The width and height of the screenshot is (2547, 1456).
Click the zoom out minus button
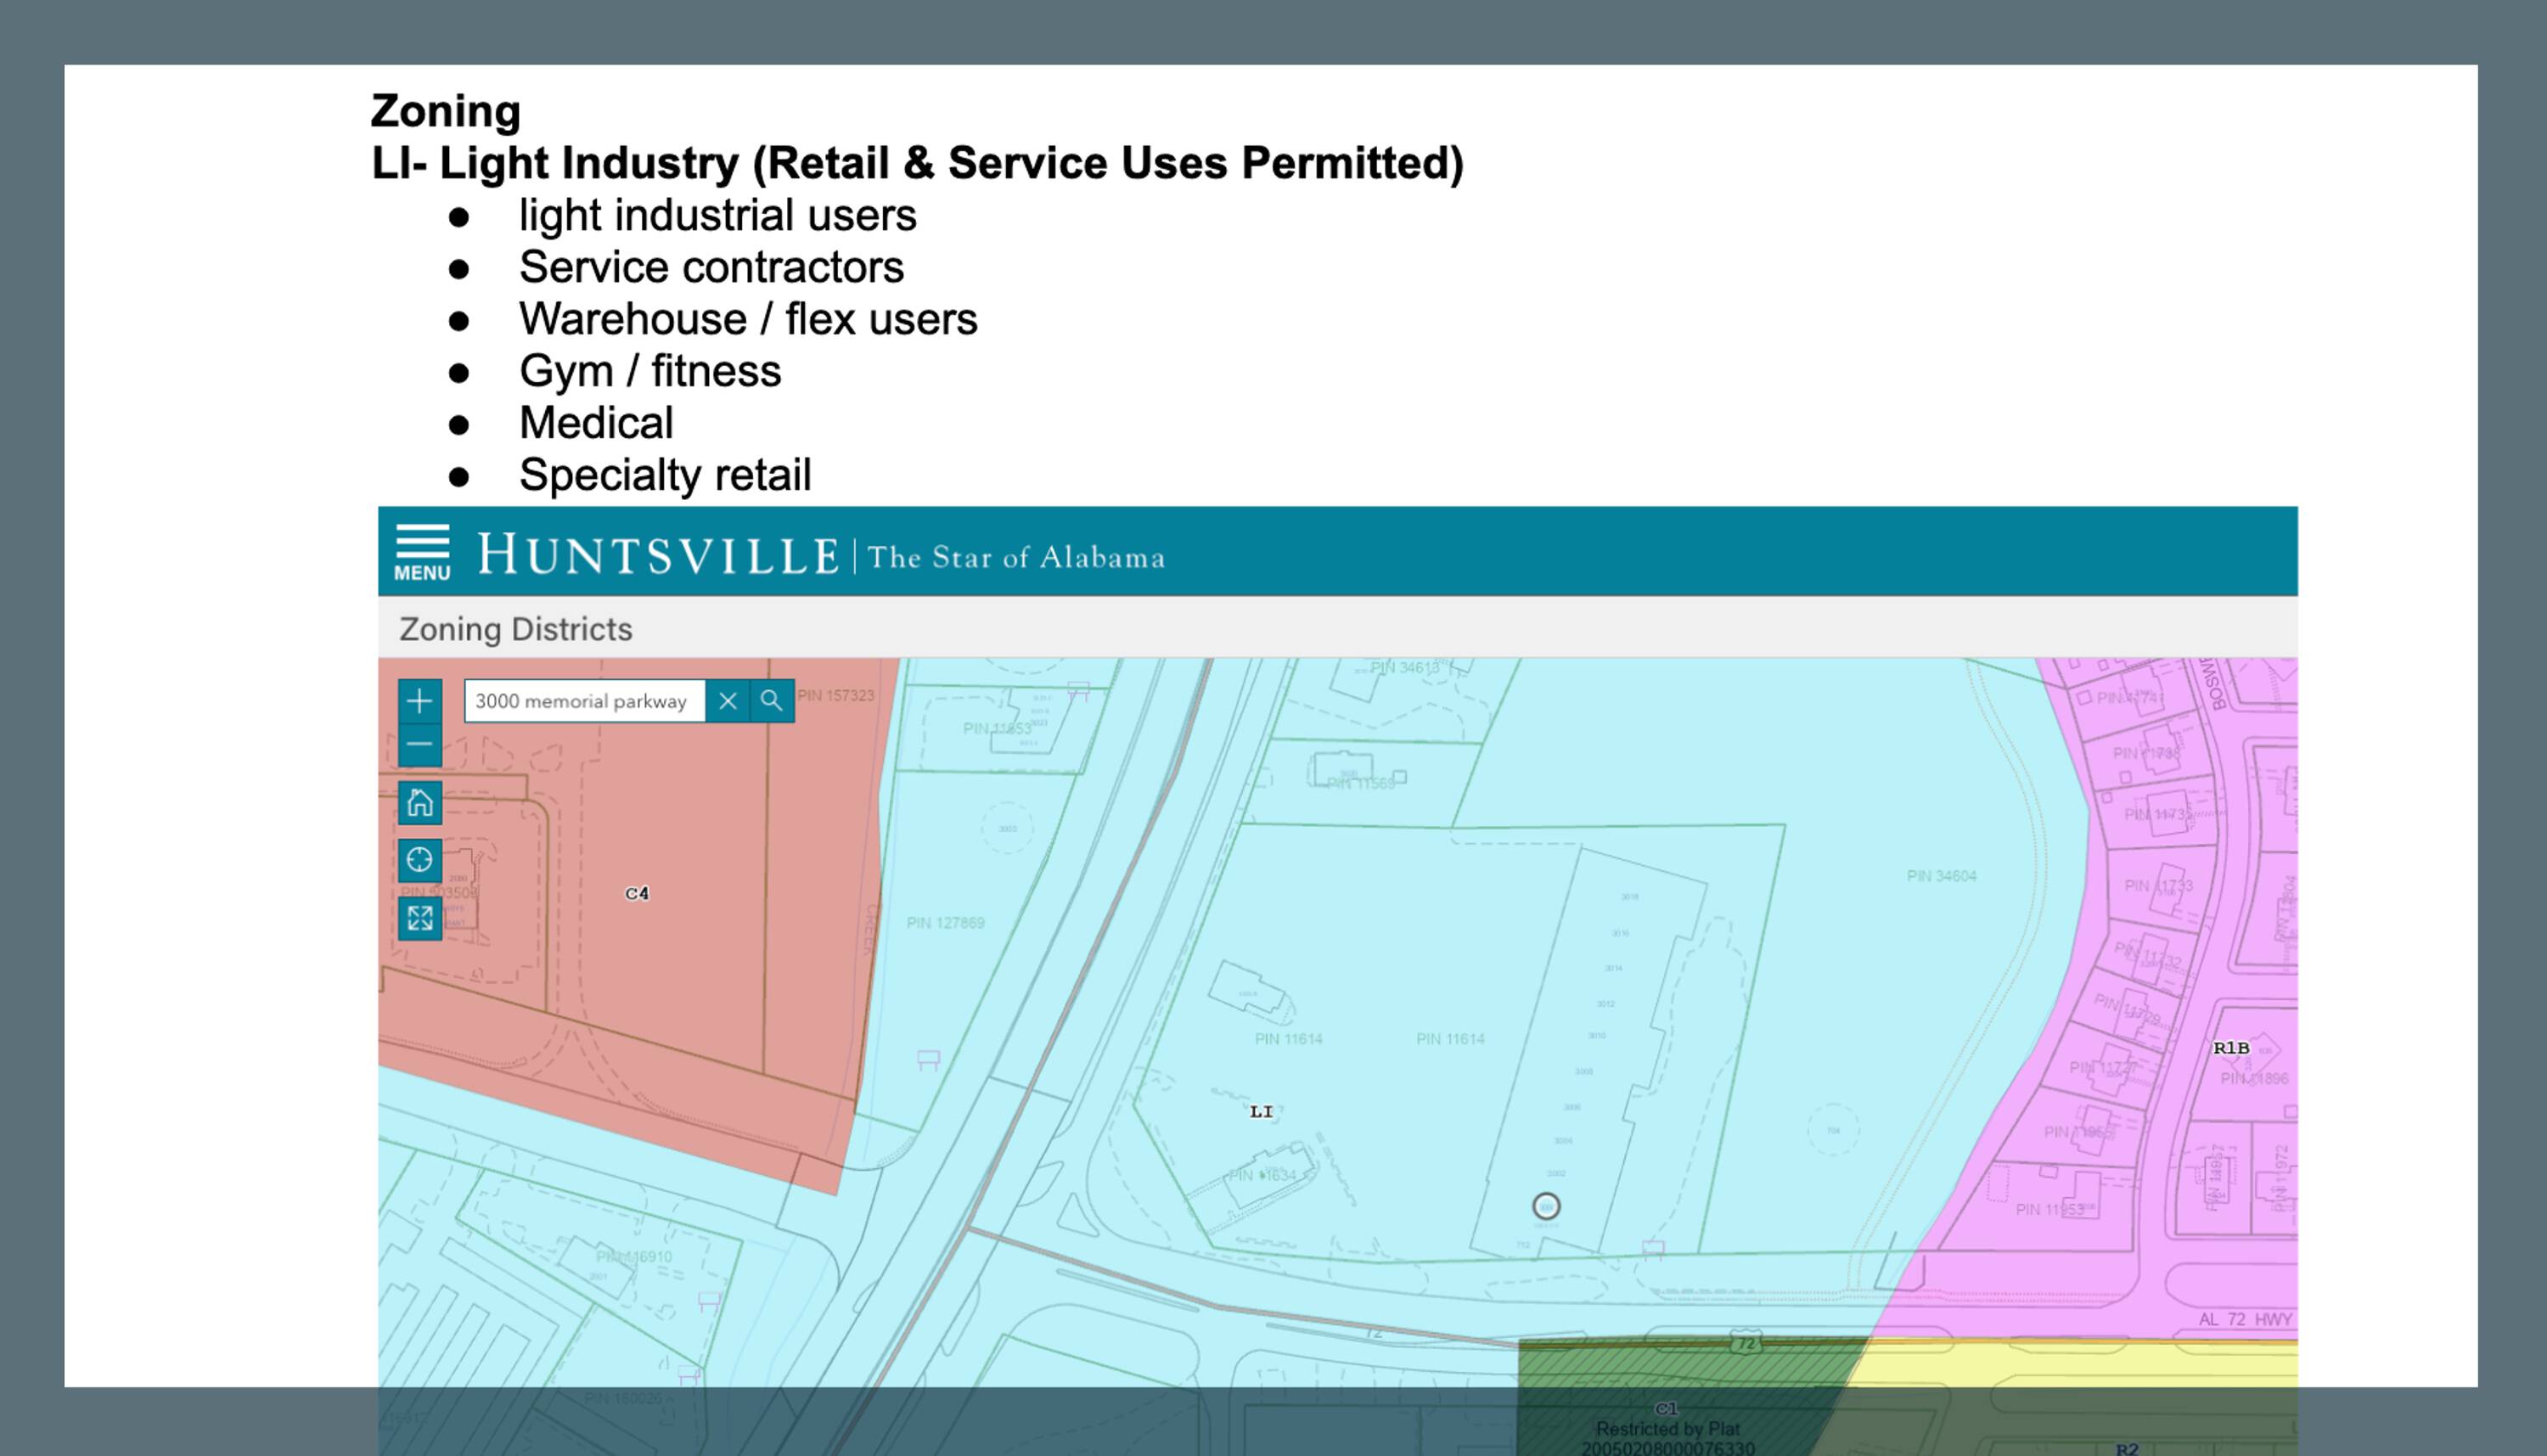420,745
